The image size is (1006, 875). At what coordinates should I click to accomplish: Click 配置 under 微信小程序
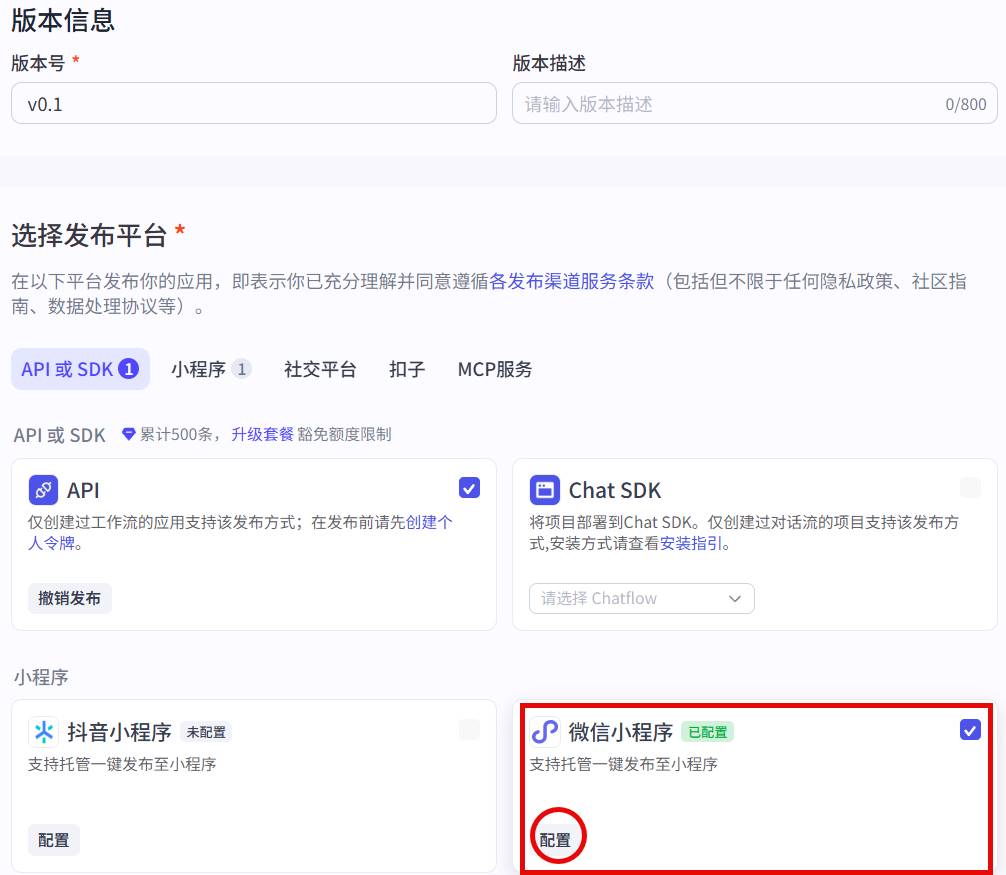pyautogui.click(x=555, y=840)
